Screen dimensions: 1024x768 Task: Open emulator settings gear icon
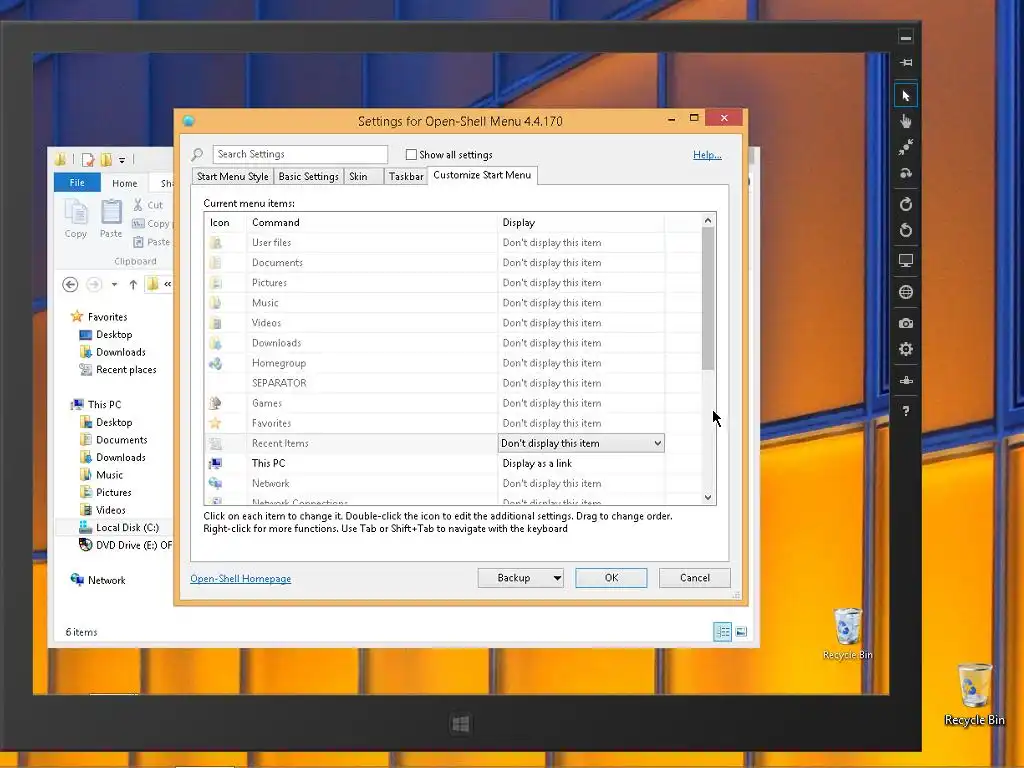click(906, 349)
